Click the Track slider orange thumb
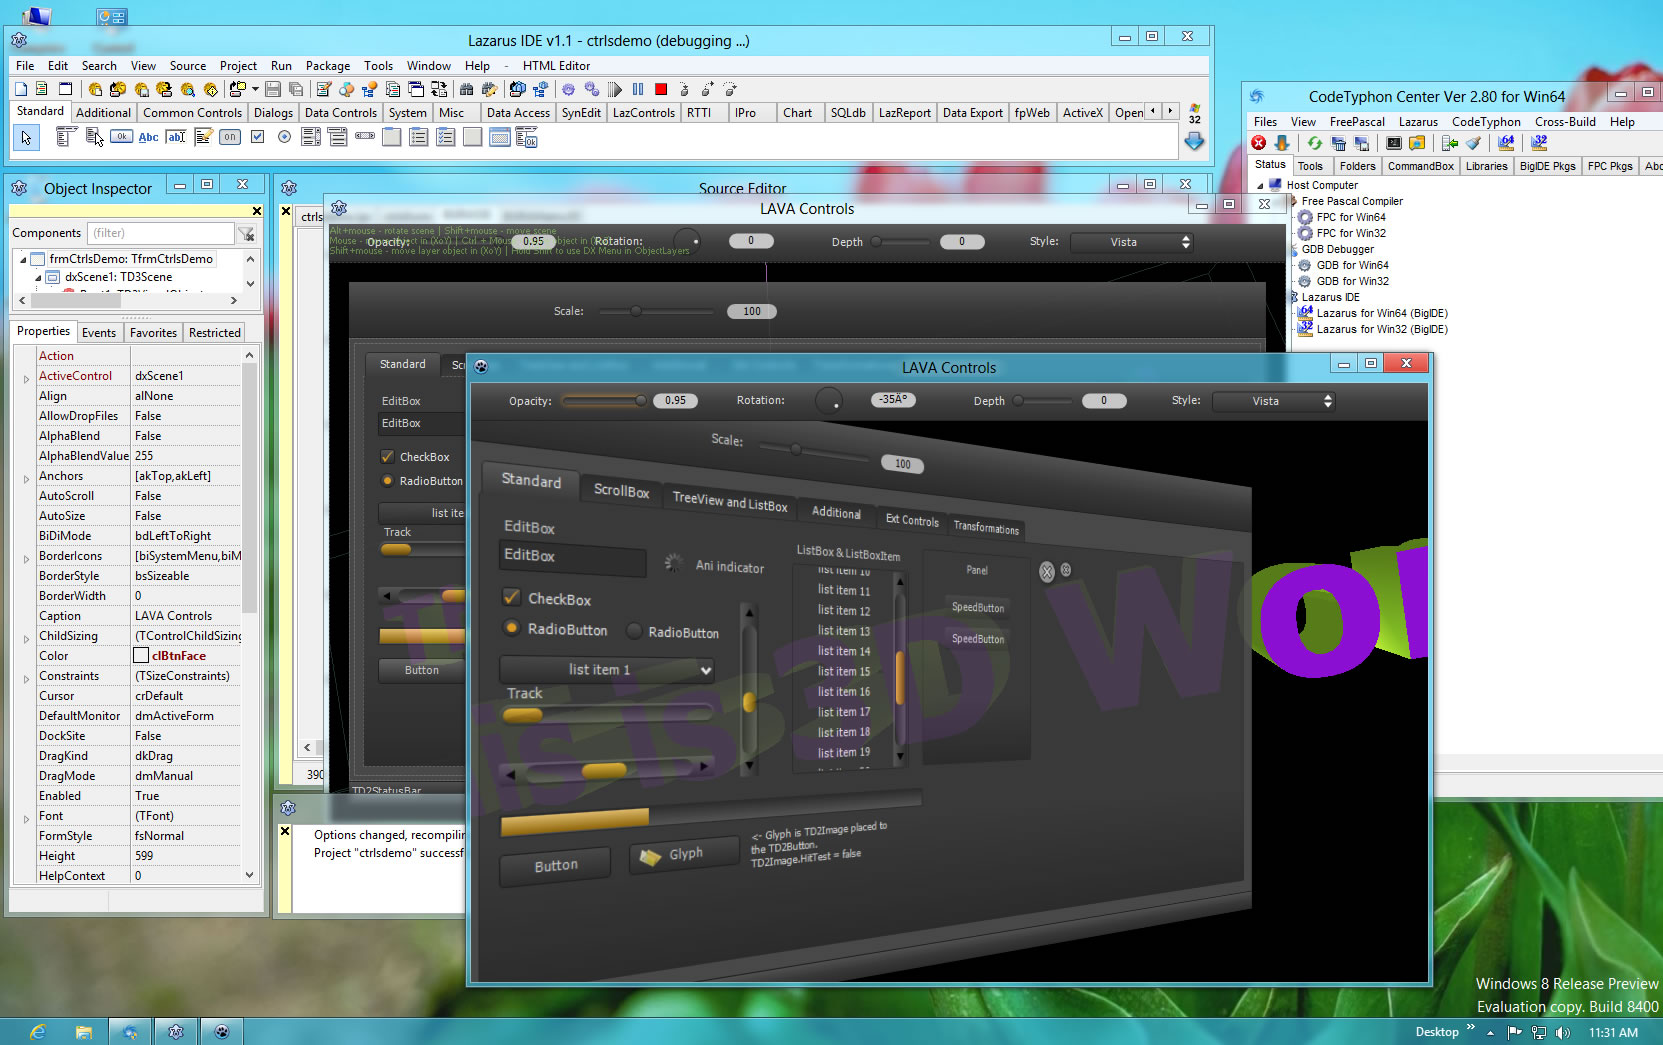Viewport: 1663px width, 1045px height. [522, 715]
